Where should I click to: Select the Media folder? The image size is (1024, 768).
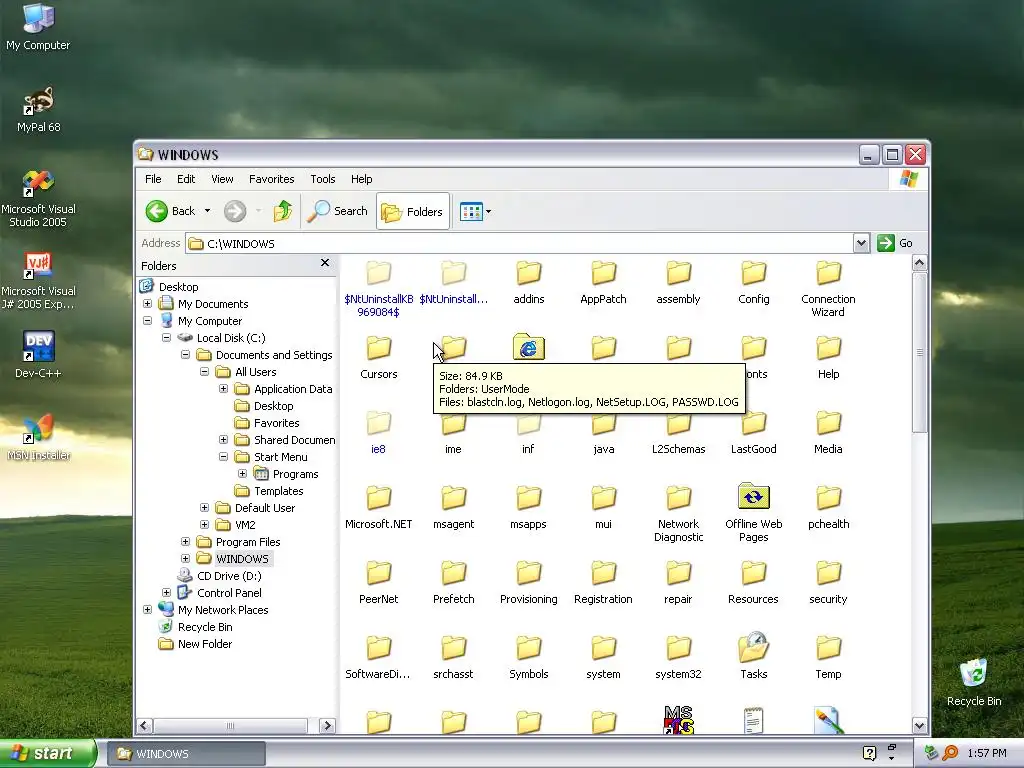(x=828, y=433)
